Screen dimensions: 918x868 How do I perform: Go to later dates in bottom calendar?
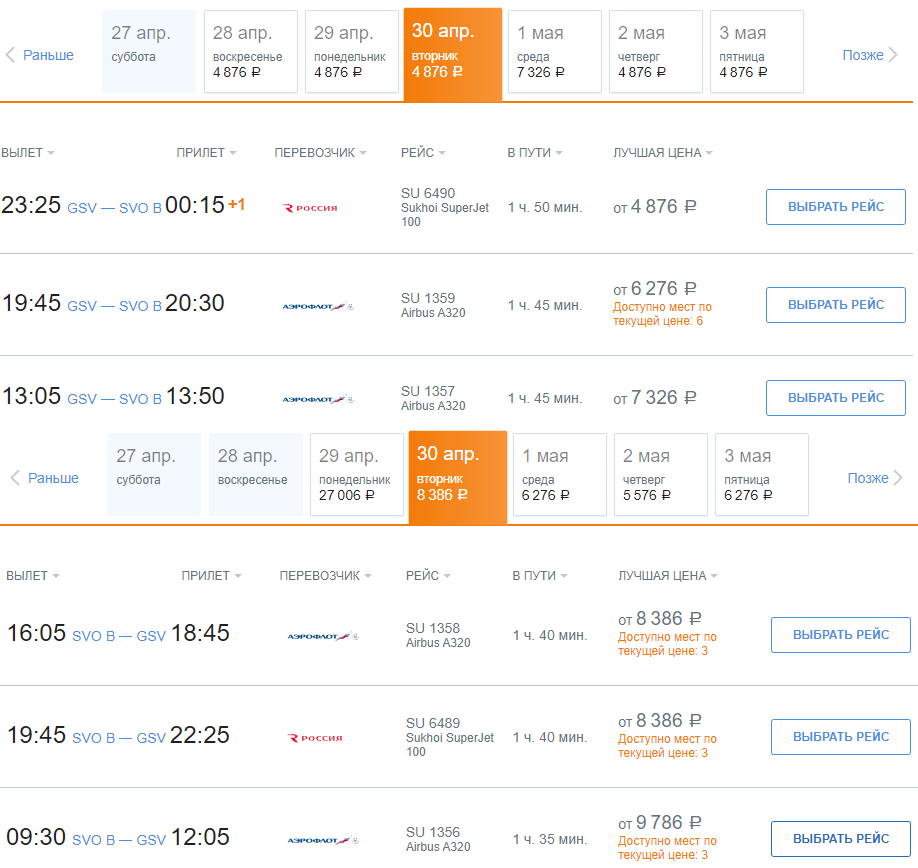[872, 478]
